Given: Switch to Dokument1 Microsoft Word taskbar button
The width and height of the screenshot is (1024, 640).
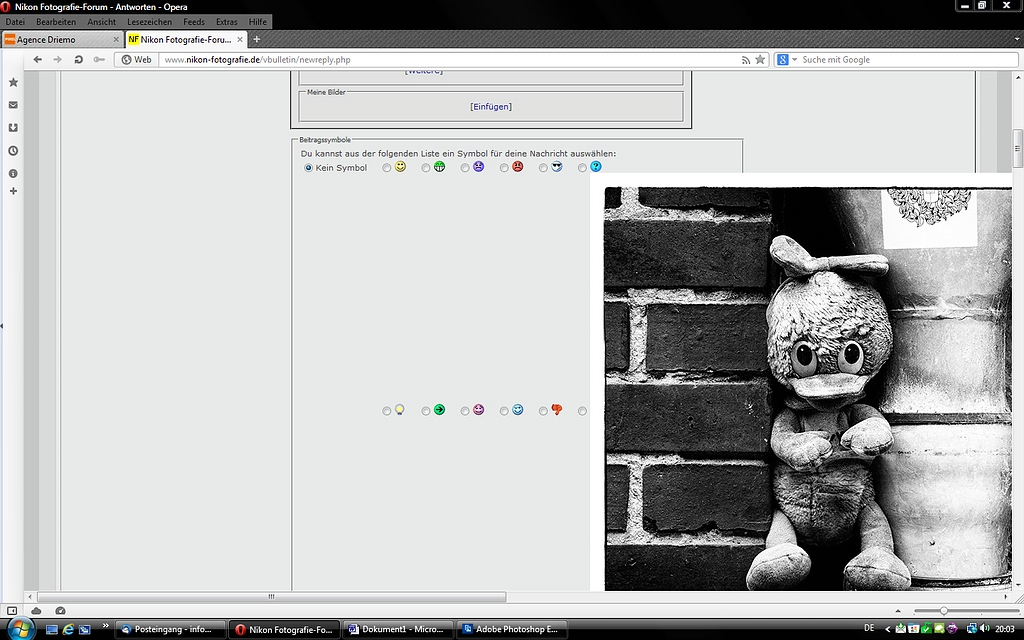Looking at the screenshot, I should point(397,630).
